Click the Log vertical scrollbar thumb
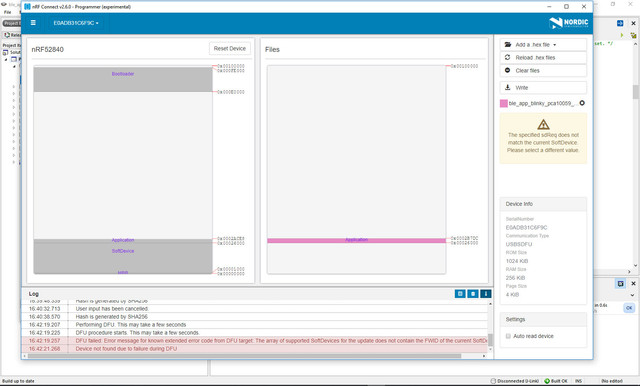Screen dimensions: 640x386 490,340
